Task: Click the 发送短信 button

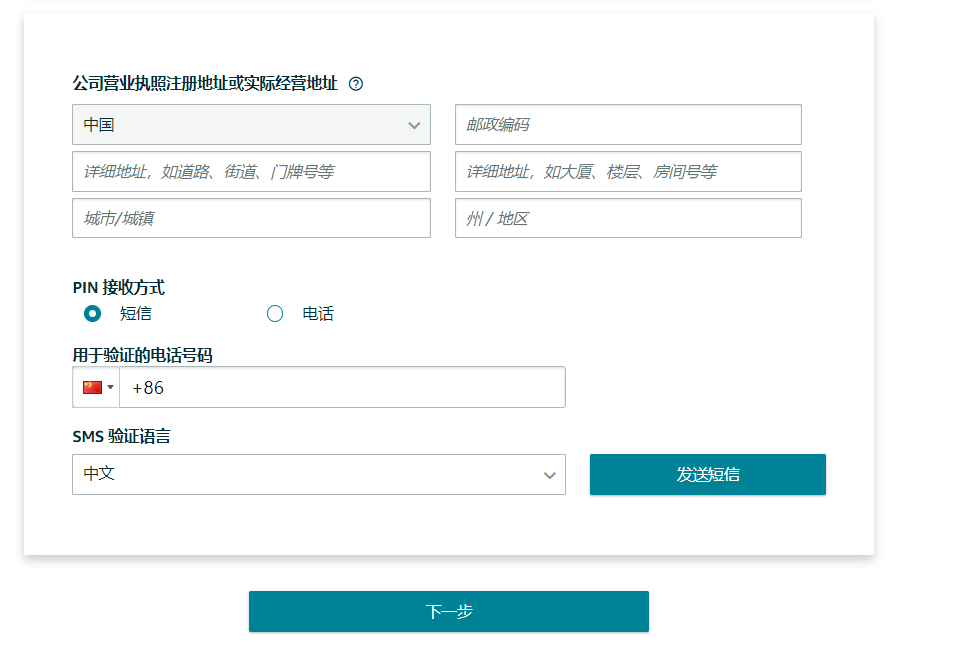Action: (707, 474)
